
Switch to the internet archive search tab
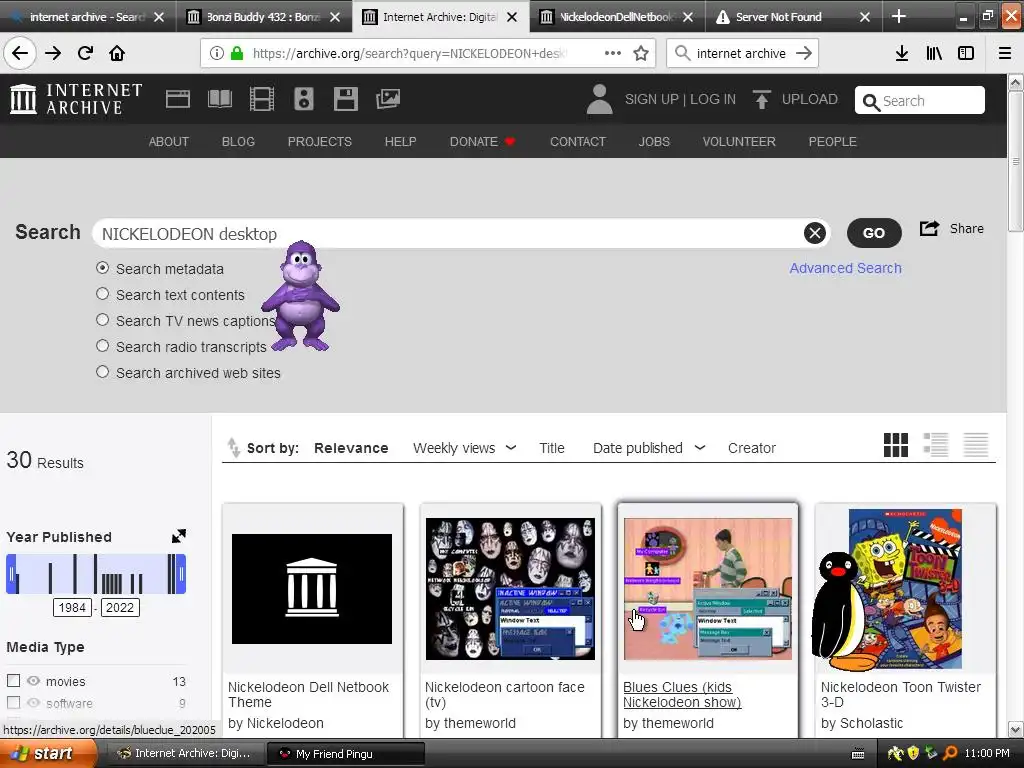[x=87, y=16]
